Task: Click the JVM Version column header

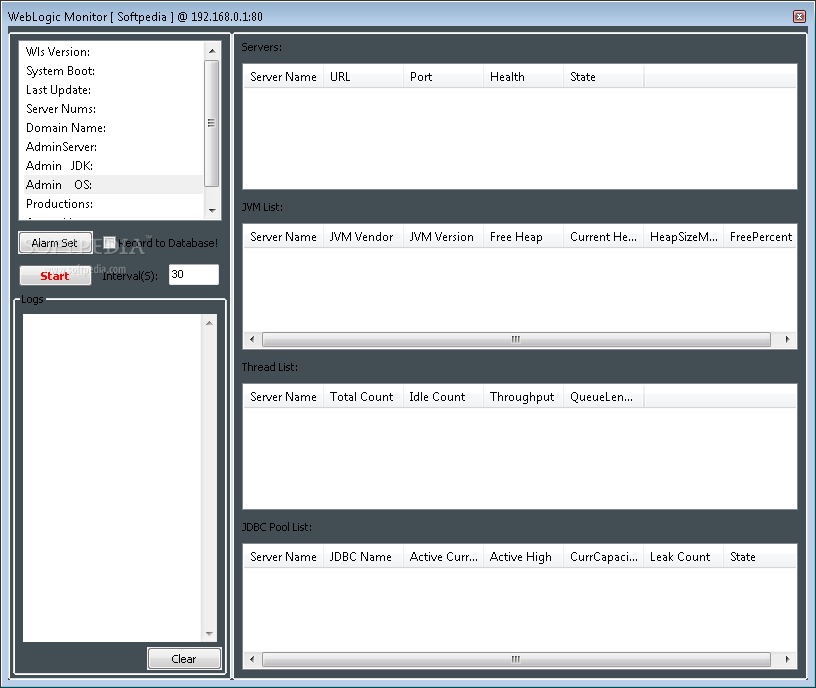Action: [443, 237]
